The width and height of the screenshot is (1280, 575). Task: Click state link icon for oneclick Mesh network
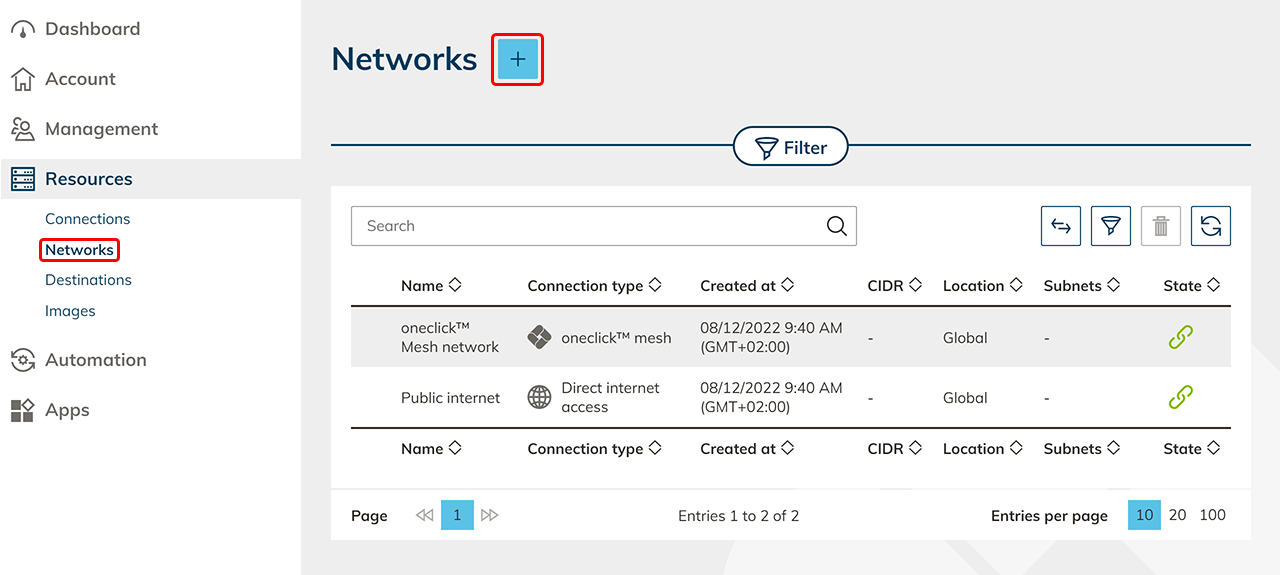[x=1180, y=338]
